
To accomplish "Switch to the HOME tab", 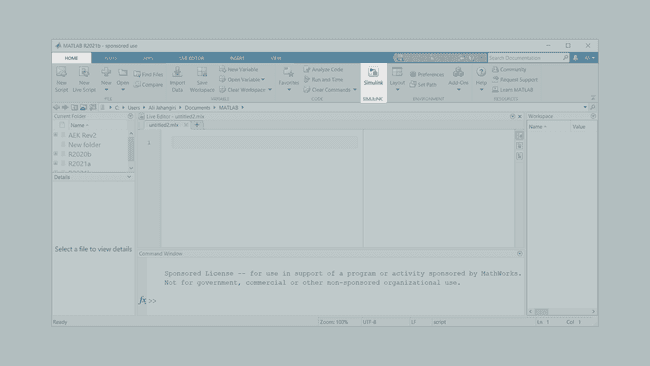I will pos(71,58).
